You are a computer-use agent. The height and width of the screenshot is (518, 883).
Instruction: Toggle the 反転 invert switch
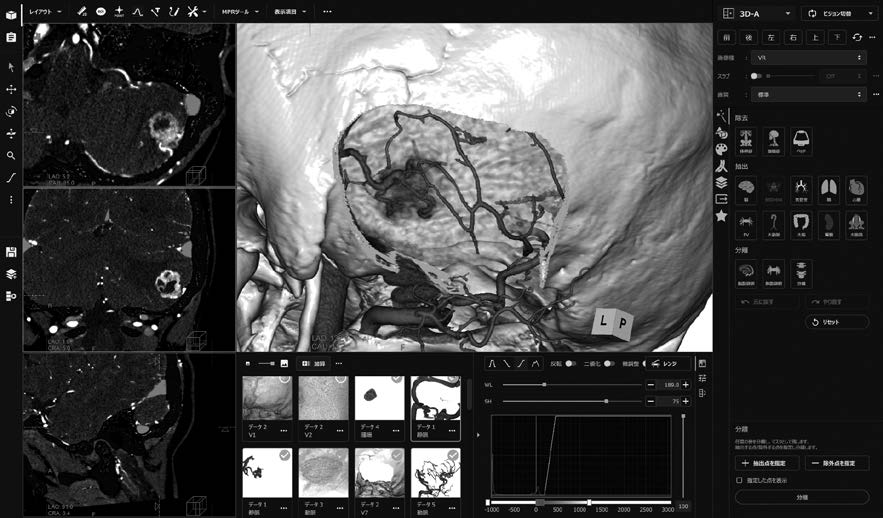click(x=570, y=364)
